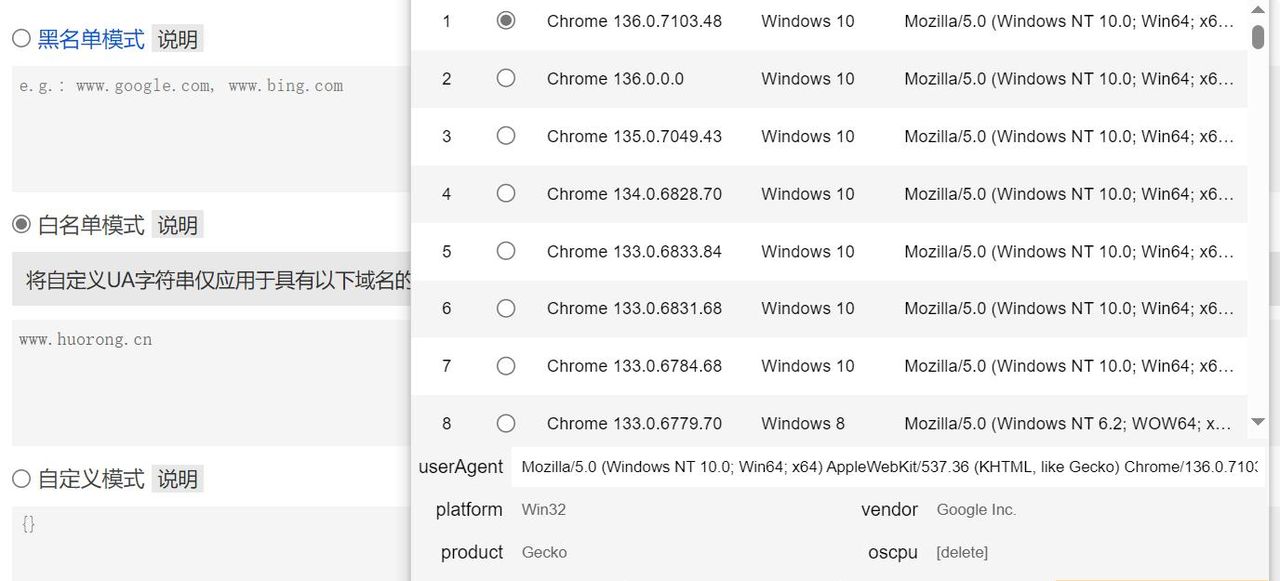Pick the Chrome 133.0.6833.84 entry radio
The height and width of the screenshot is (581, 1280).
pyautogui.click(x=506, y=251)
